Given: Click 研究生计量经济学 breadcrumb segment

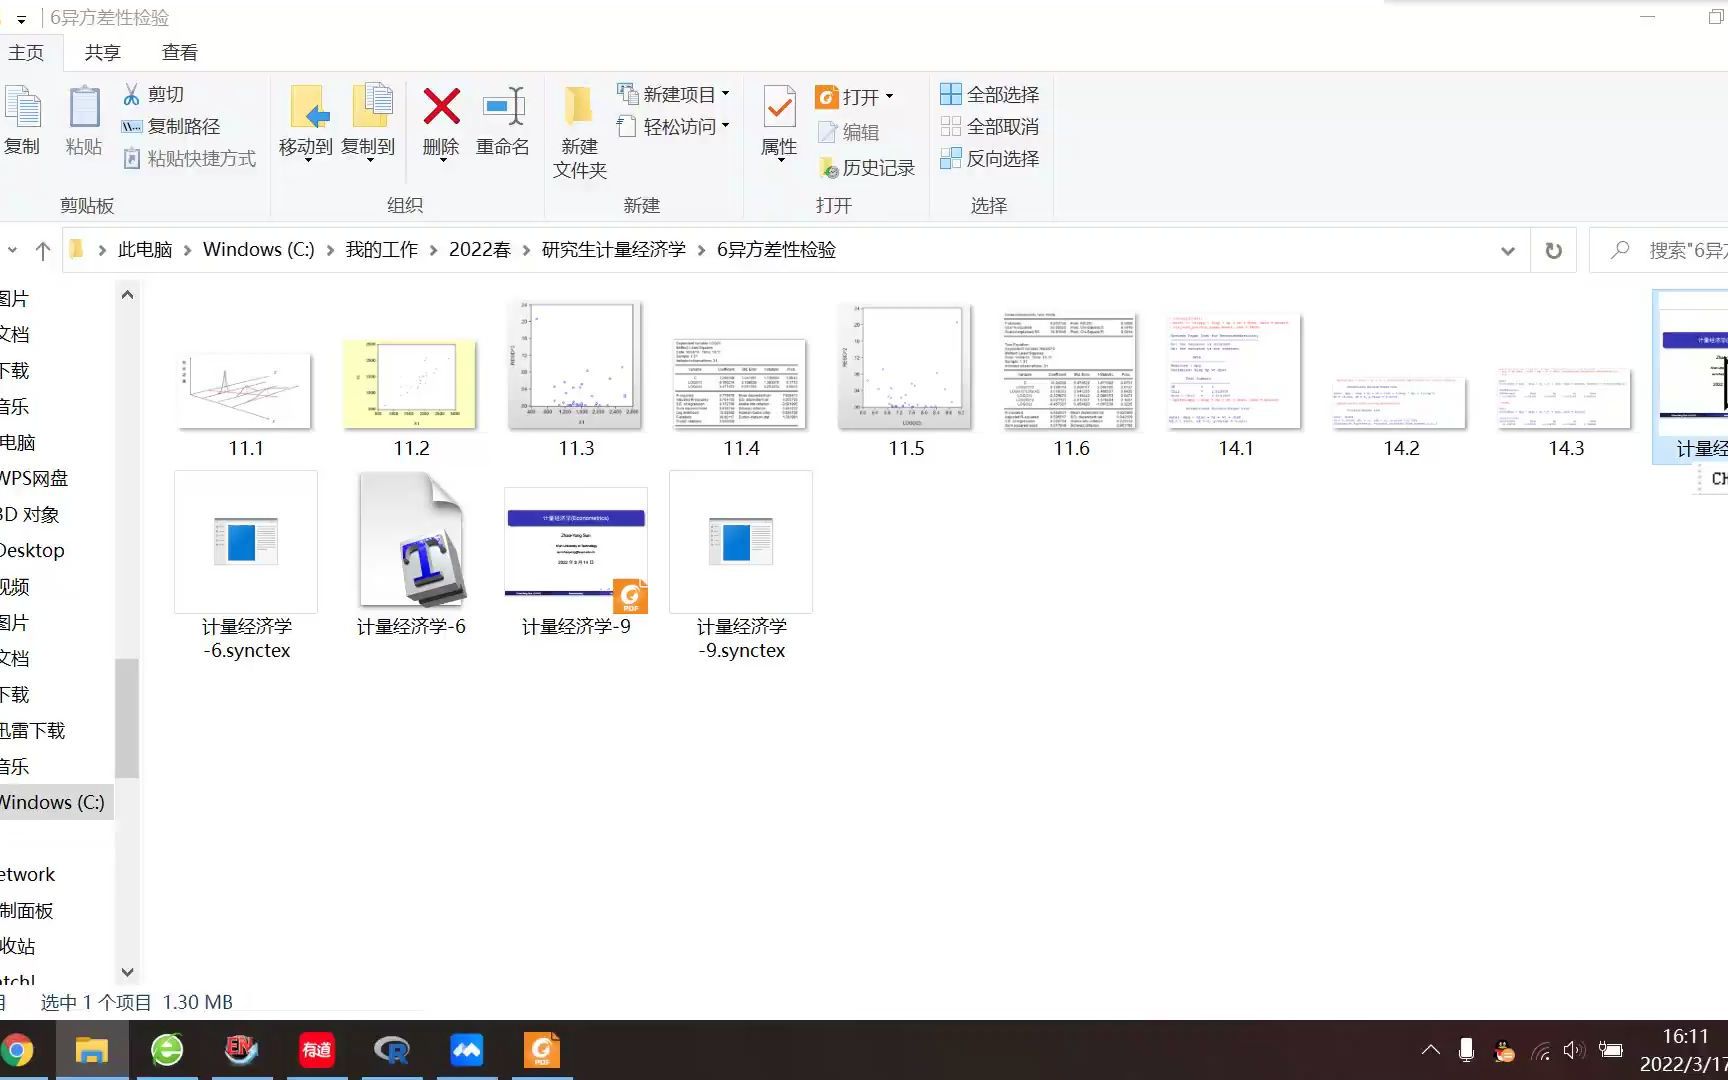Looking at the screenshot, I should click(614, 250).
